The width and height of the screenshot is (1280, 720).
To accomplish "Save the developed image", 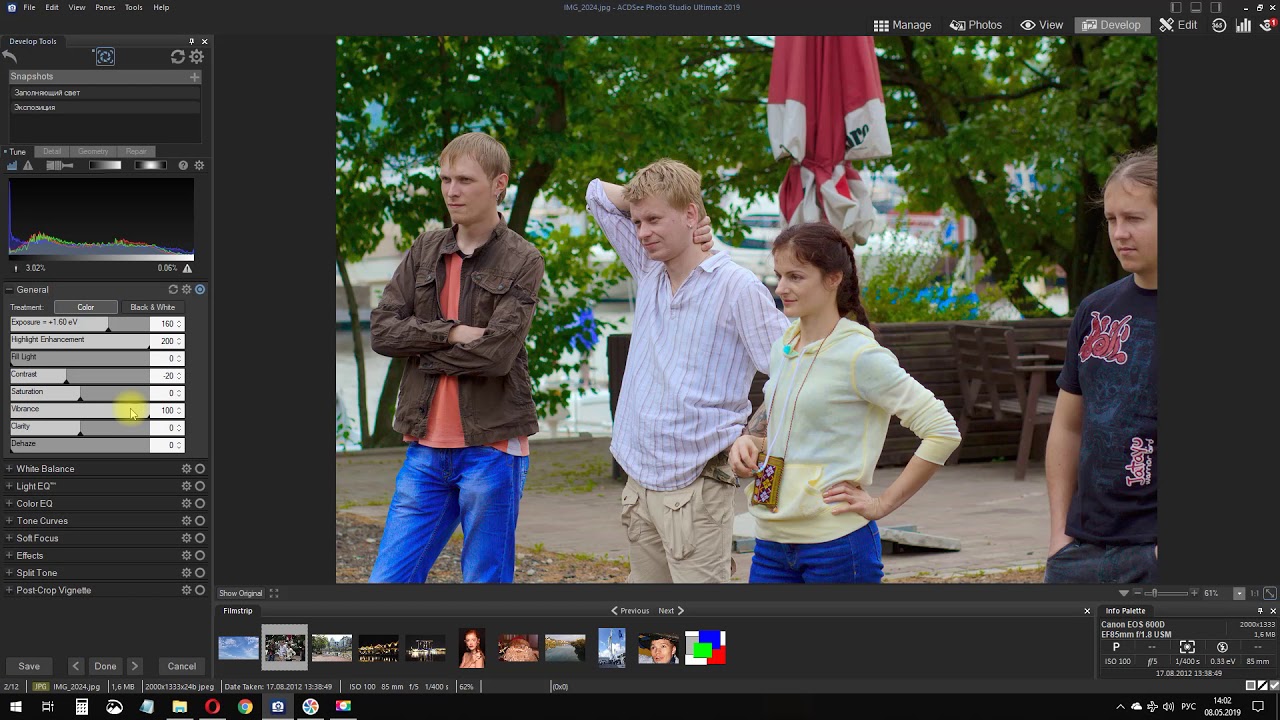I will click(x=29, y=666).
